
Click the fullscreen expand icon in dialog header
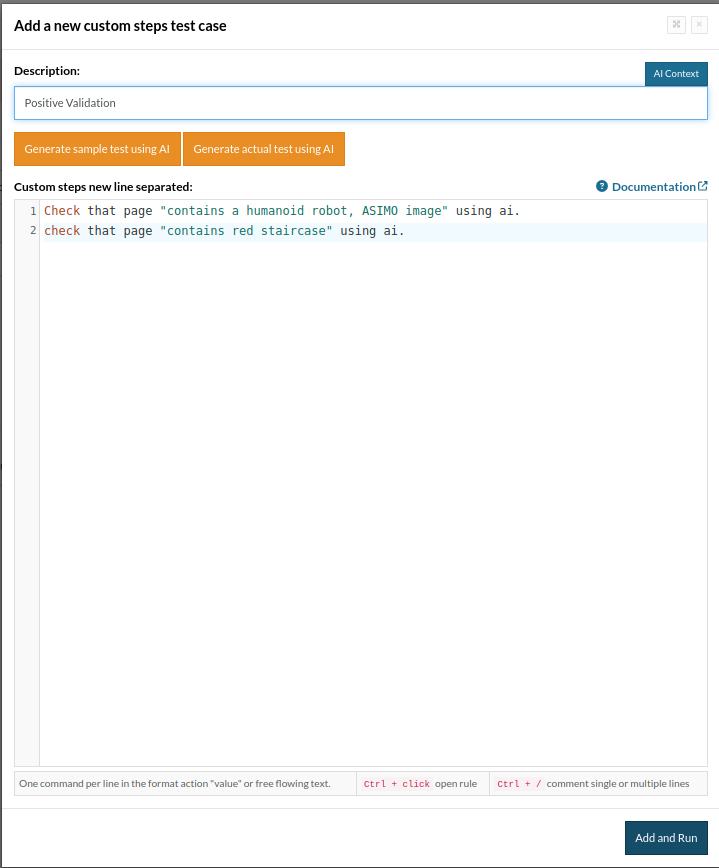coord(676,25)
